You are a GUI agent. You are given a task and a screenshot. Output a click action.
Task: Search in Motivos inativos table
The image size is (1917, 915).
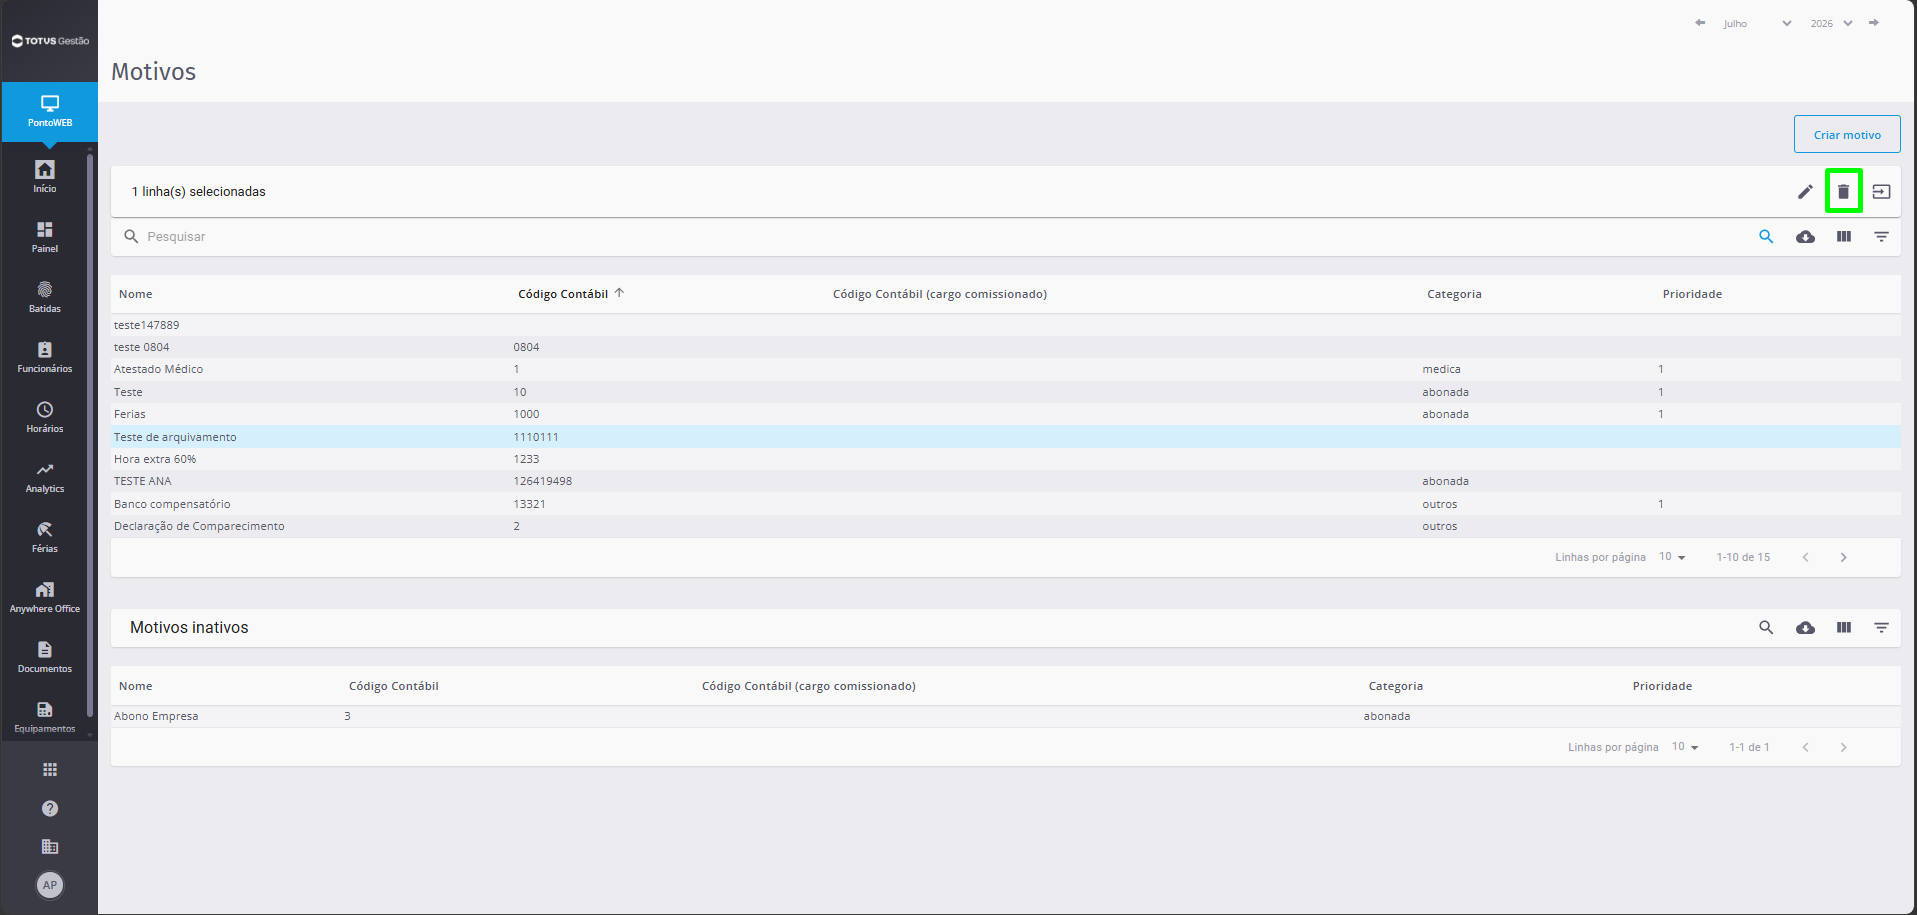(x=1766, y=628)
